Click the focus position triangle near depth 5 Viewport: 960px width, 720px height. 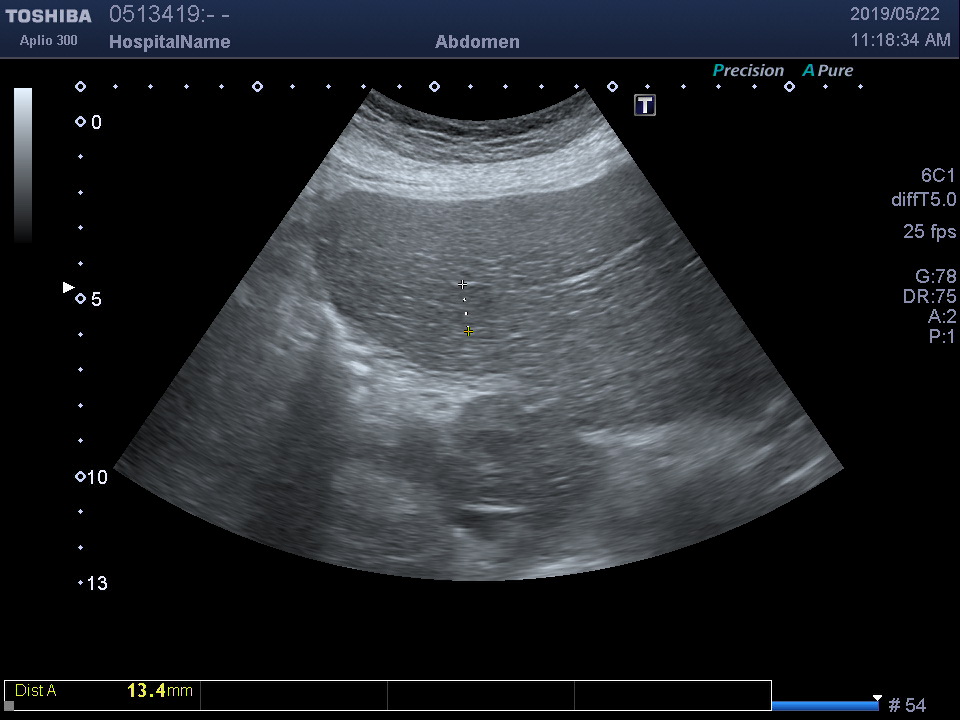[x=68, y=288]
